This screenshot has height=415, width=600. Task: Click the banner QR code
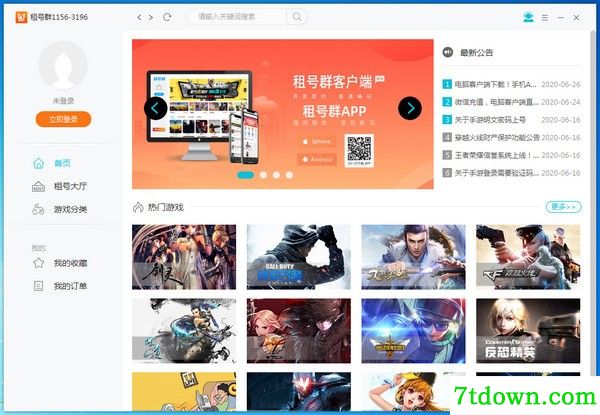point(359,150)
